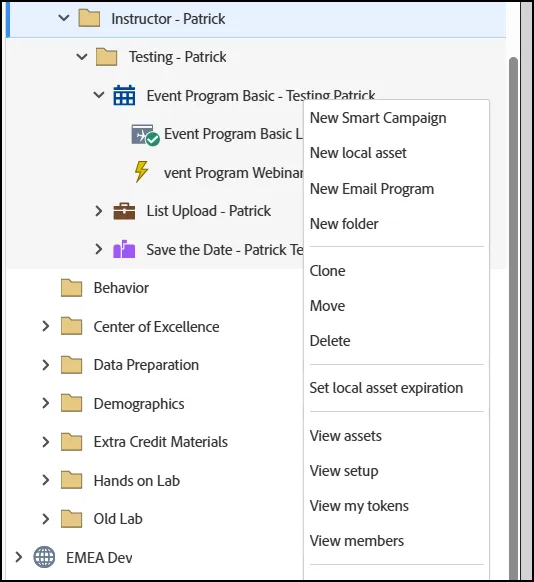534x582 pixels.
Task: Click the landing page icon with green check
Action: click(145, 135)
